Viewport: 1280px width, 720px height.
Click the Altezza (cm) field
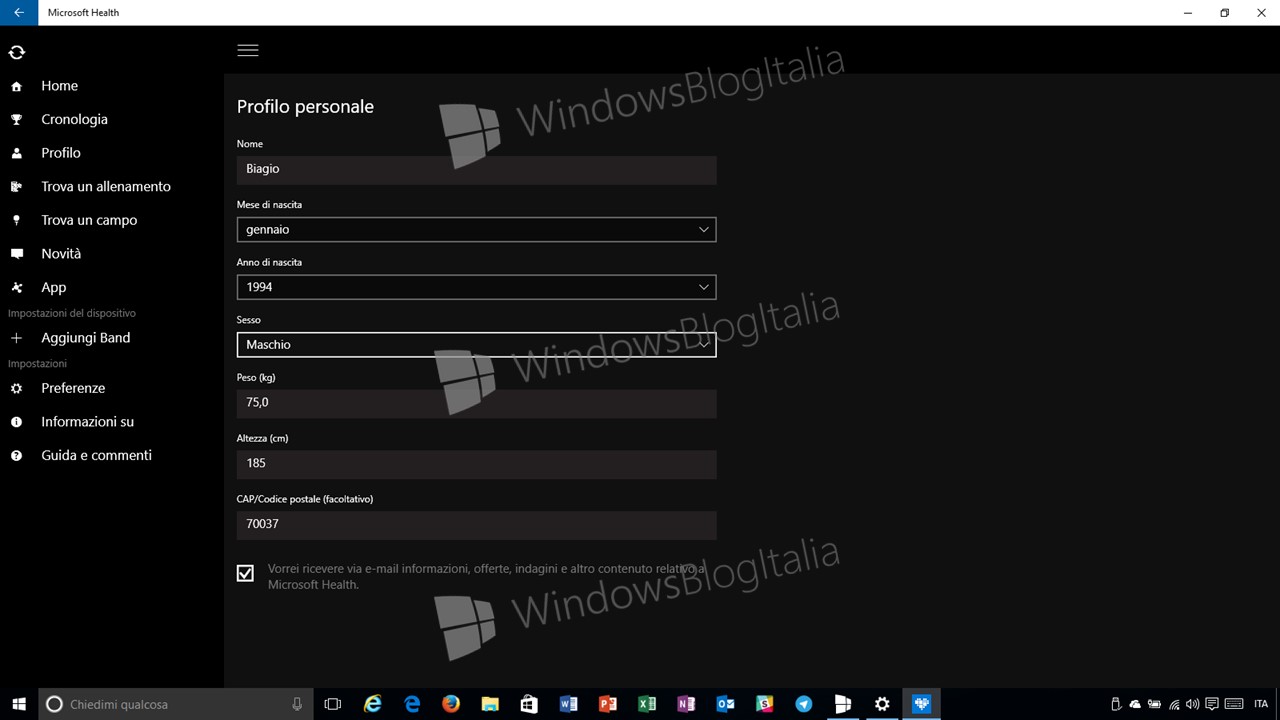(476, 464)
